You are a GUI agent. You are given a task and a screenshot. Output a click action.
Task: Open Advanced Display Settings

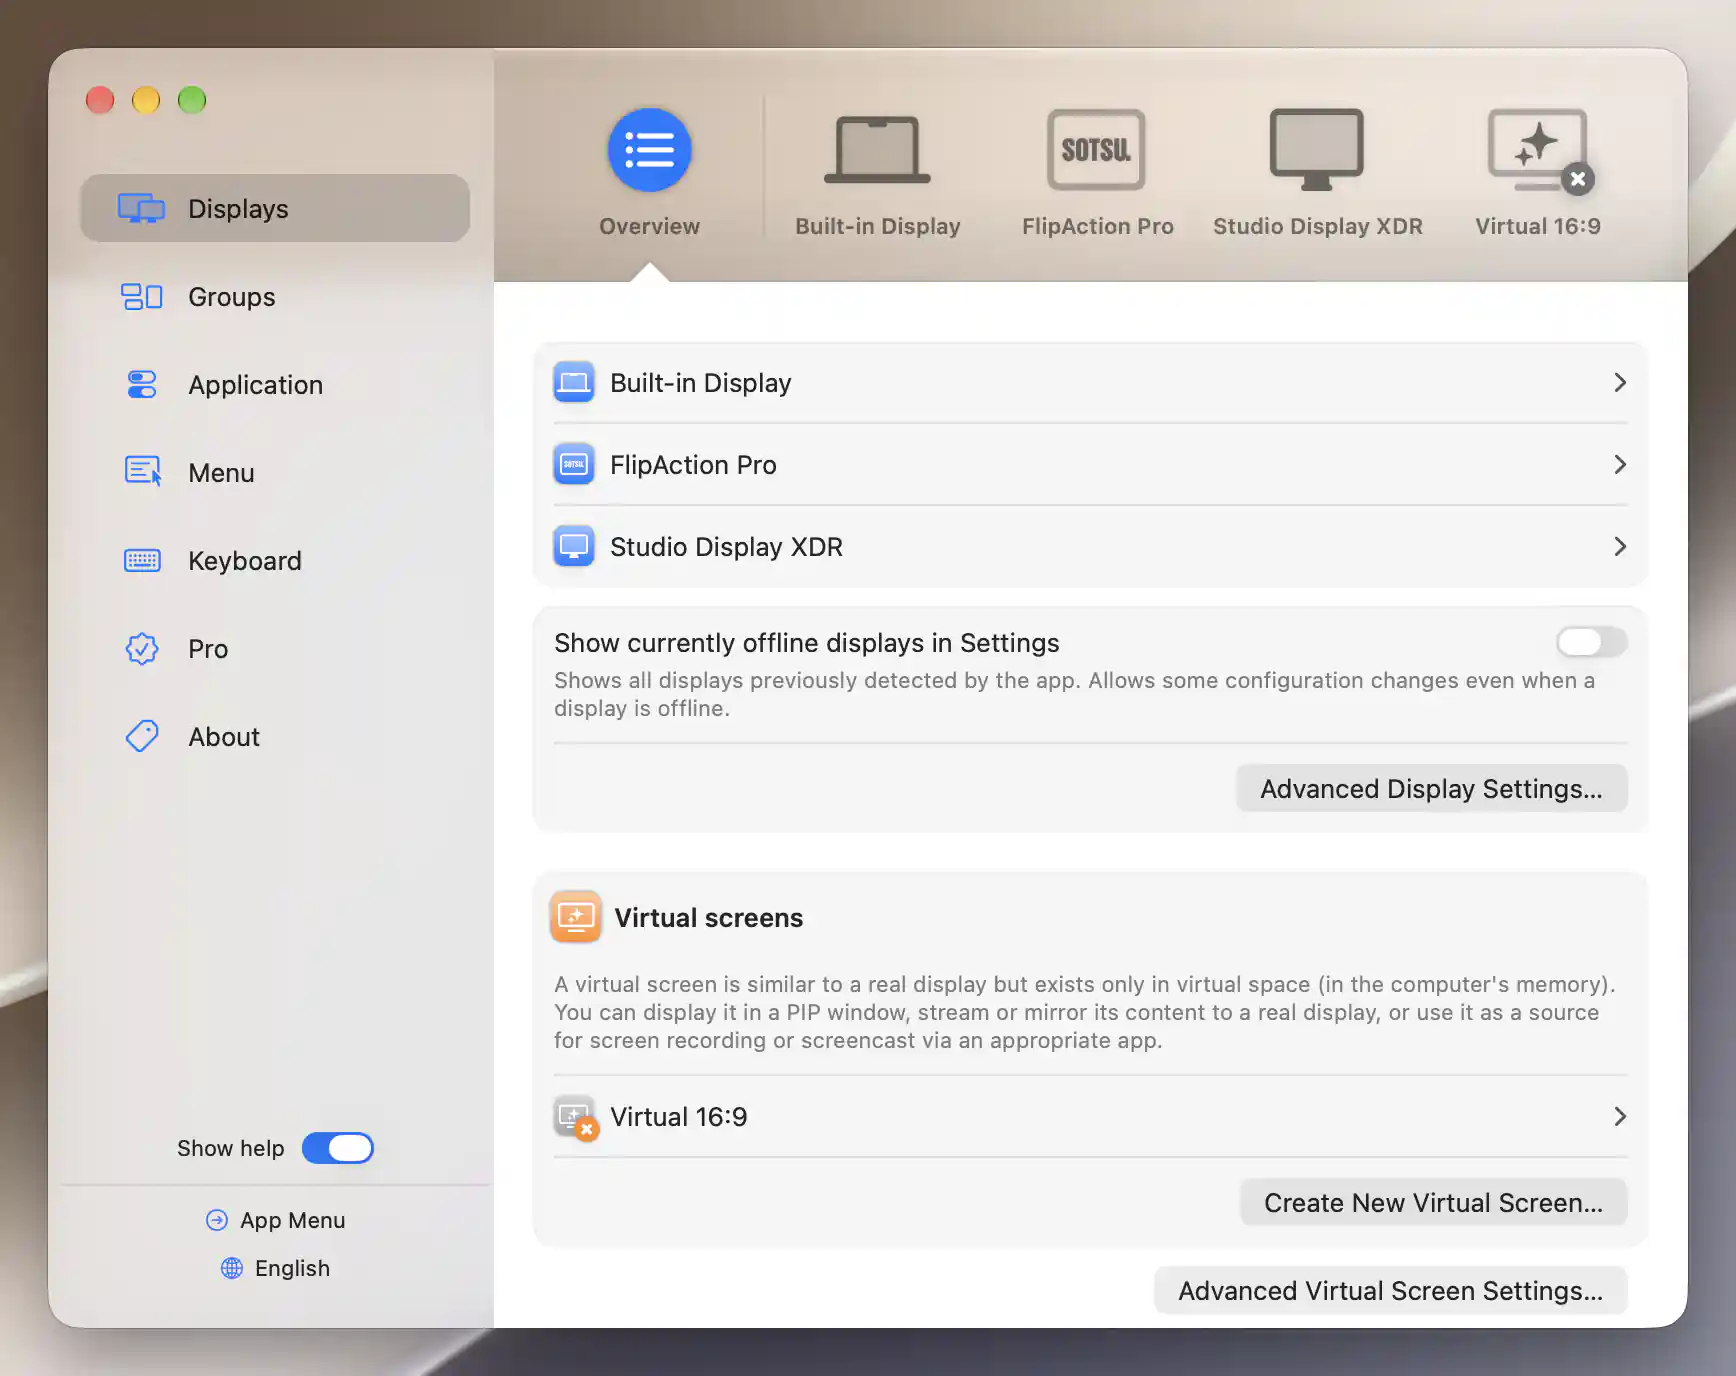coord(1431,789)
